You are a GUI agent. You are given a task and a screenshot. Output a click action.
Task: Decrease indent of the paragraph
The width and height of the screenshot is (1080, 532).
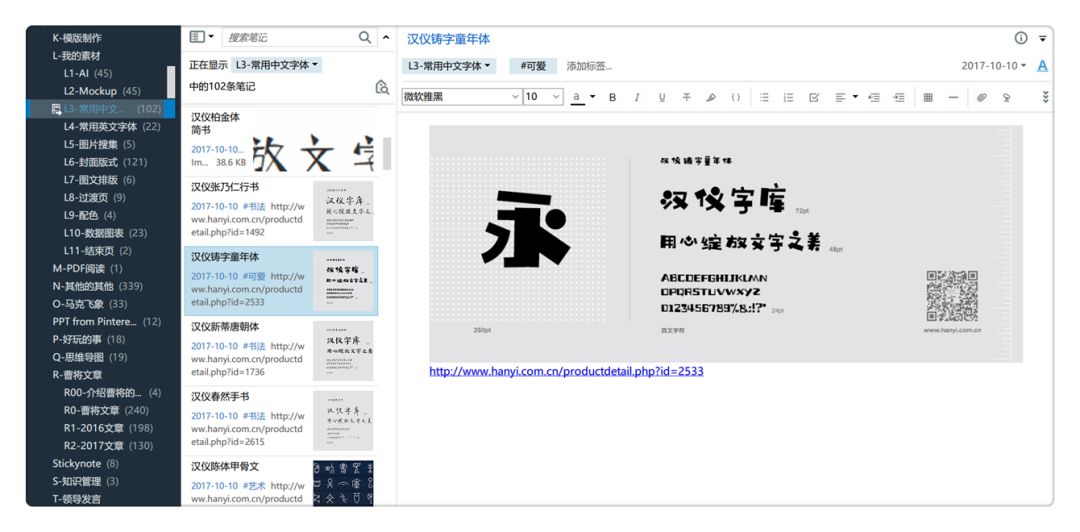click(x=874, y=97)
